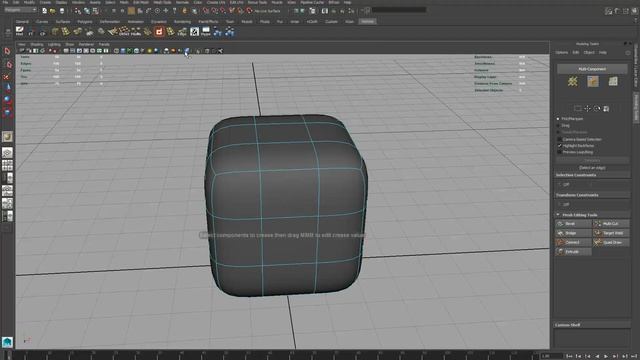This screenshot has height=360, width=640.
Task: Save the scene with the disk icon
Action: tap(62, 11)
